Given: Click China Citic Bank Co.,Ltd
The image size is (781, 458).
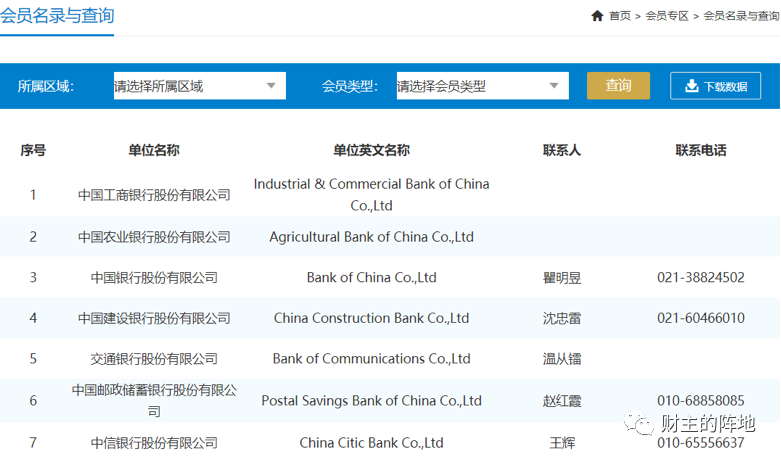Looking at the screenshot, I should pos(372,443).
